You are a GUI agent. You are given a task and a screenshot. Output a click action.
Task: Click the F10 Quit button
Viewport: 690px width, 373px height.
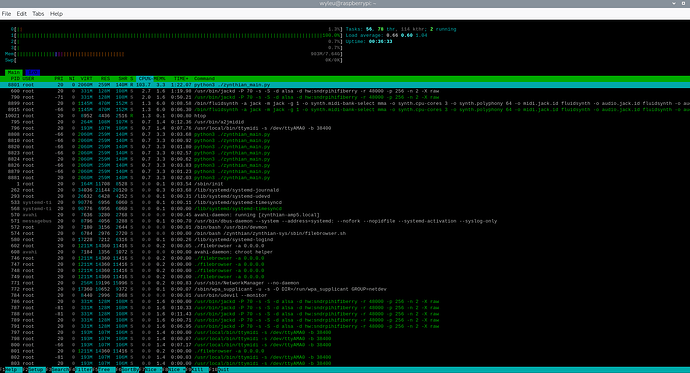click(220, 370)
